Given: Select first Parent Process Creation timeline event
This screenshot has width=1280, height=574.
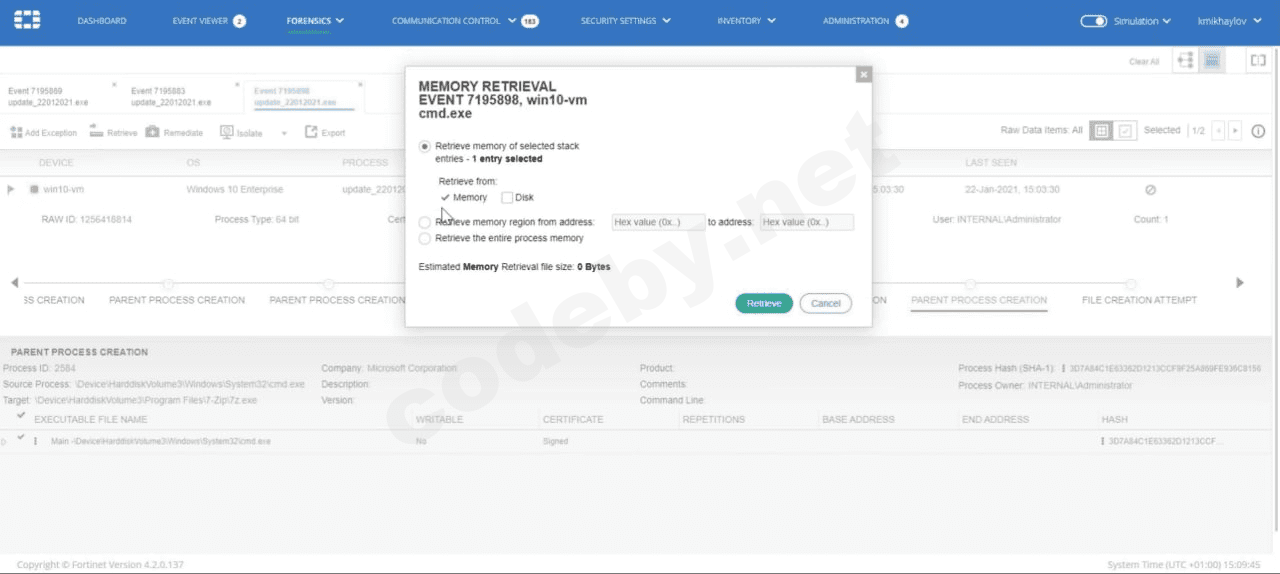Looking at the screenshot, I should point(177,300).
